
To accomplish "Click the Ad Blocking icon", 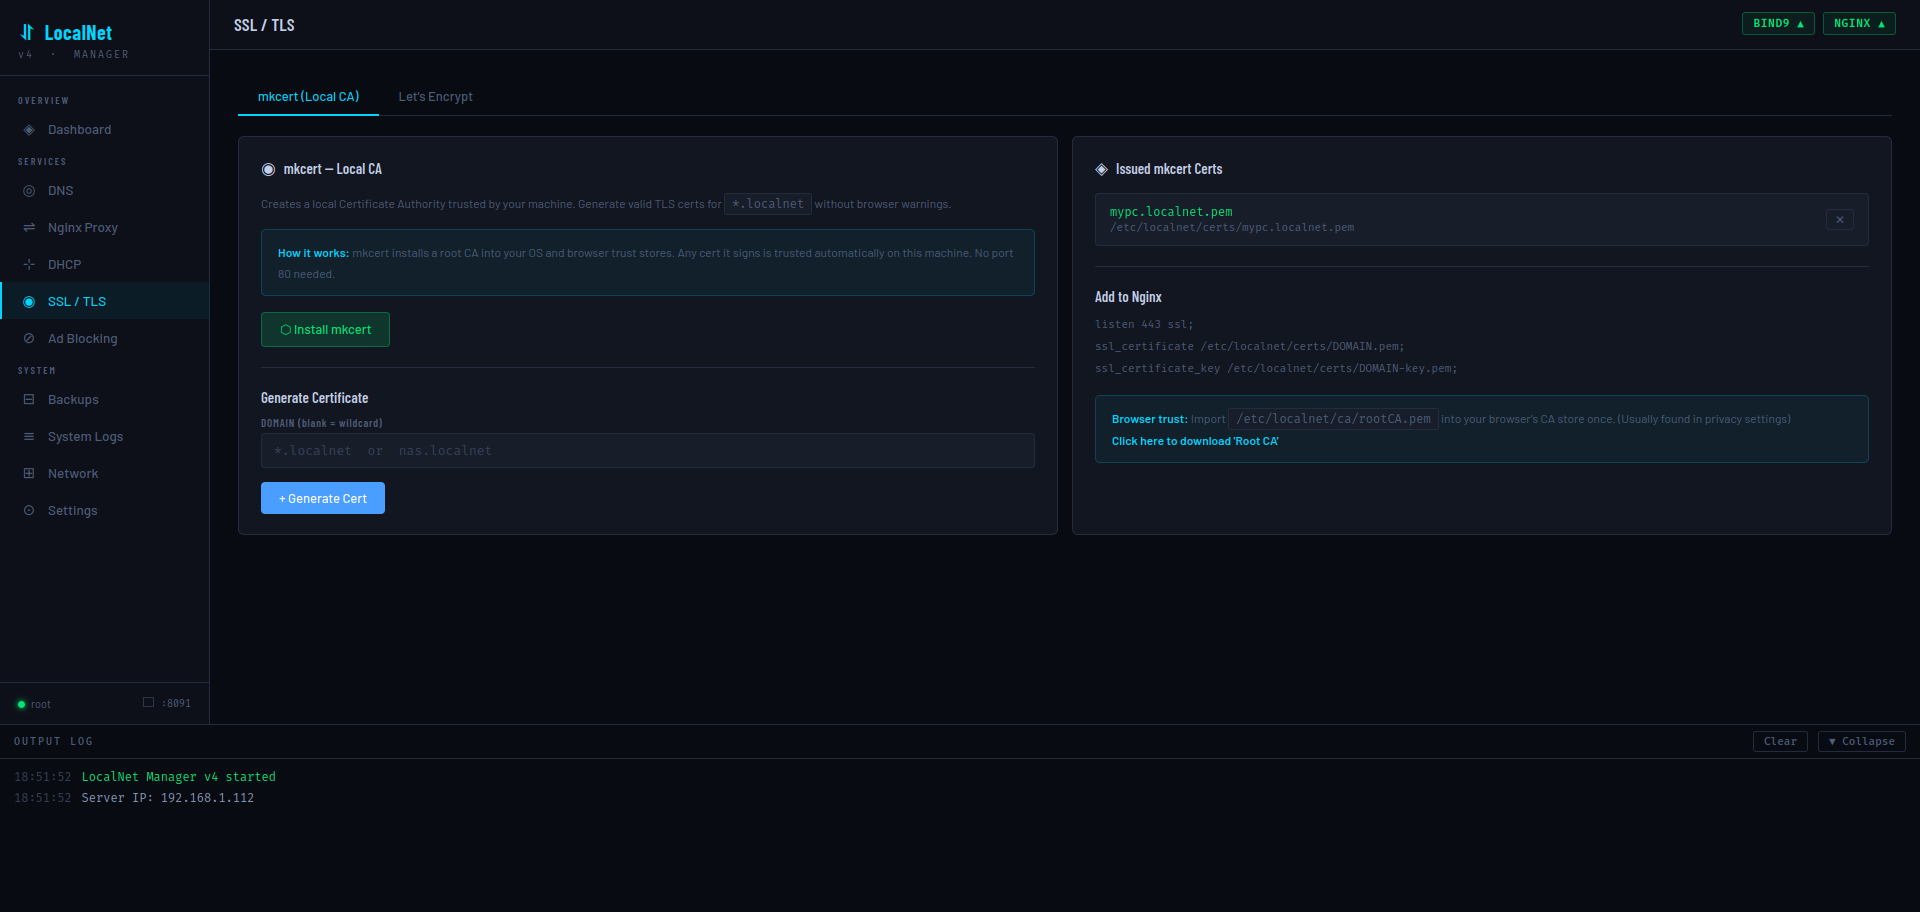I will tap(29, 339).
